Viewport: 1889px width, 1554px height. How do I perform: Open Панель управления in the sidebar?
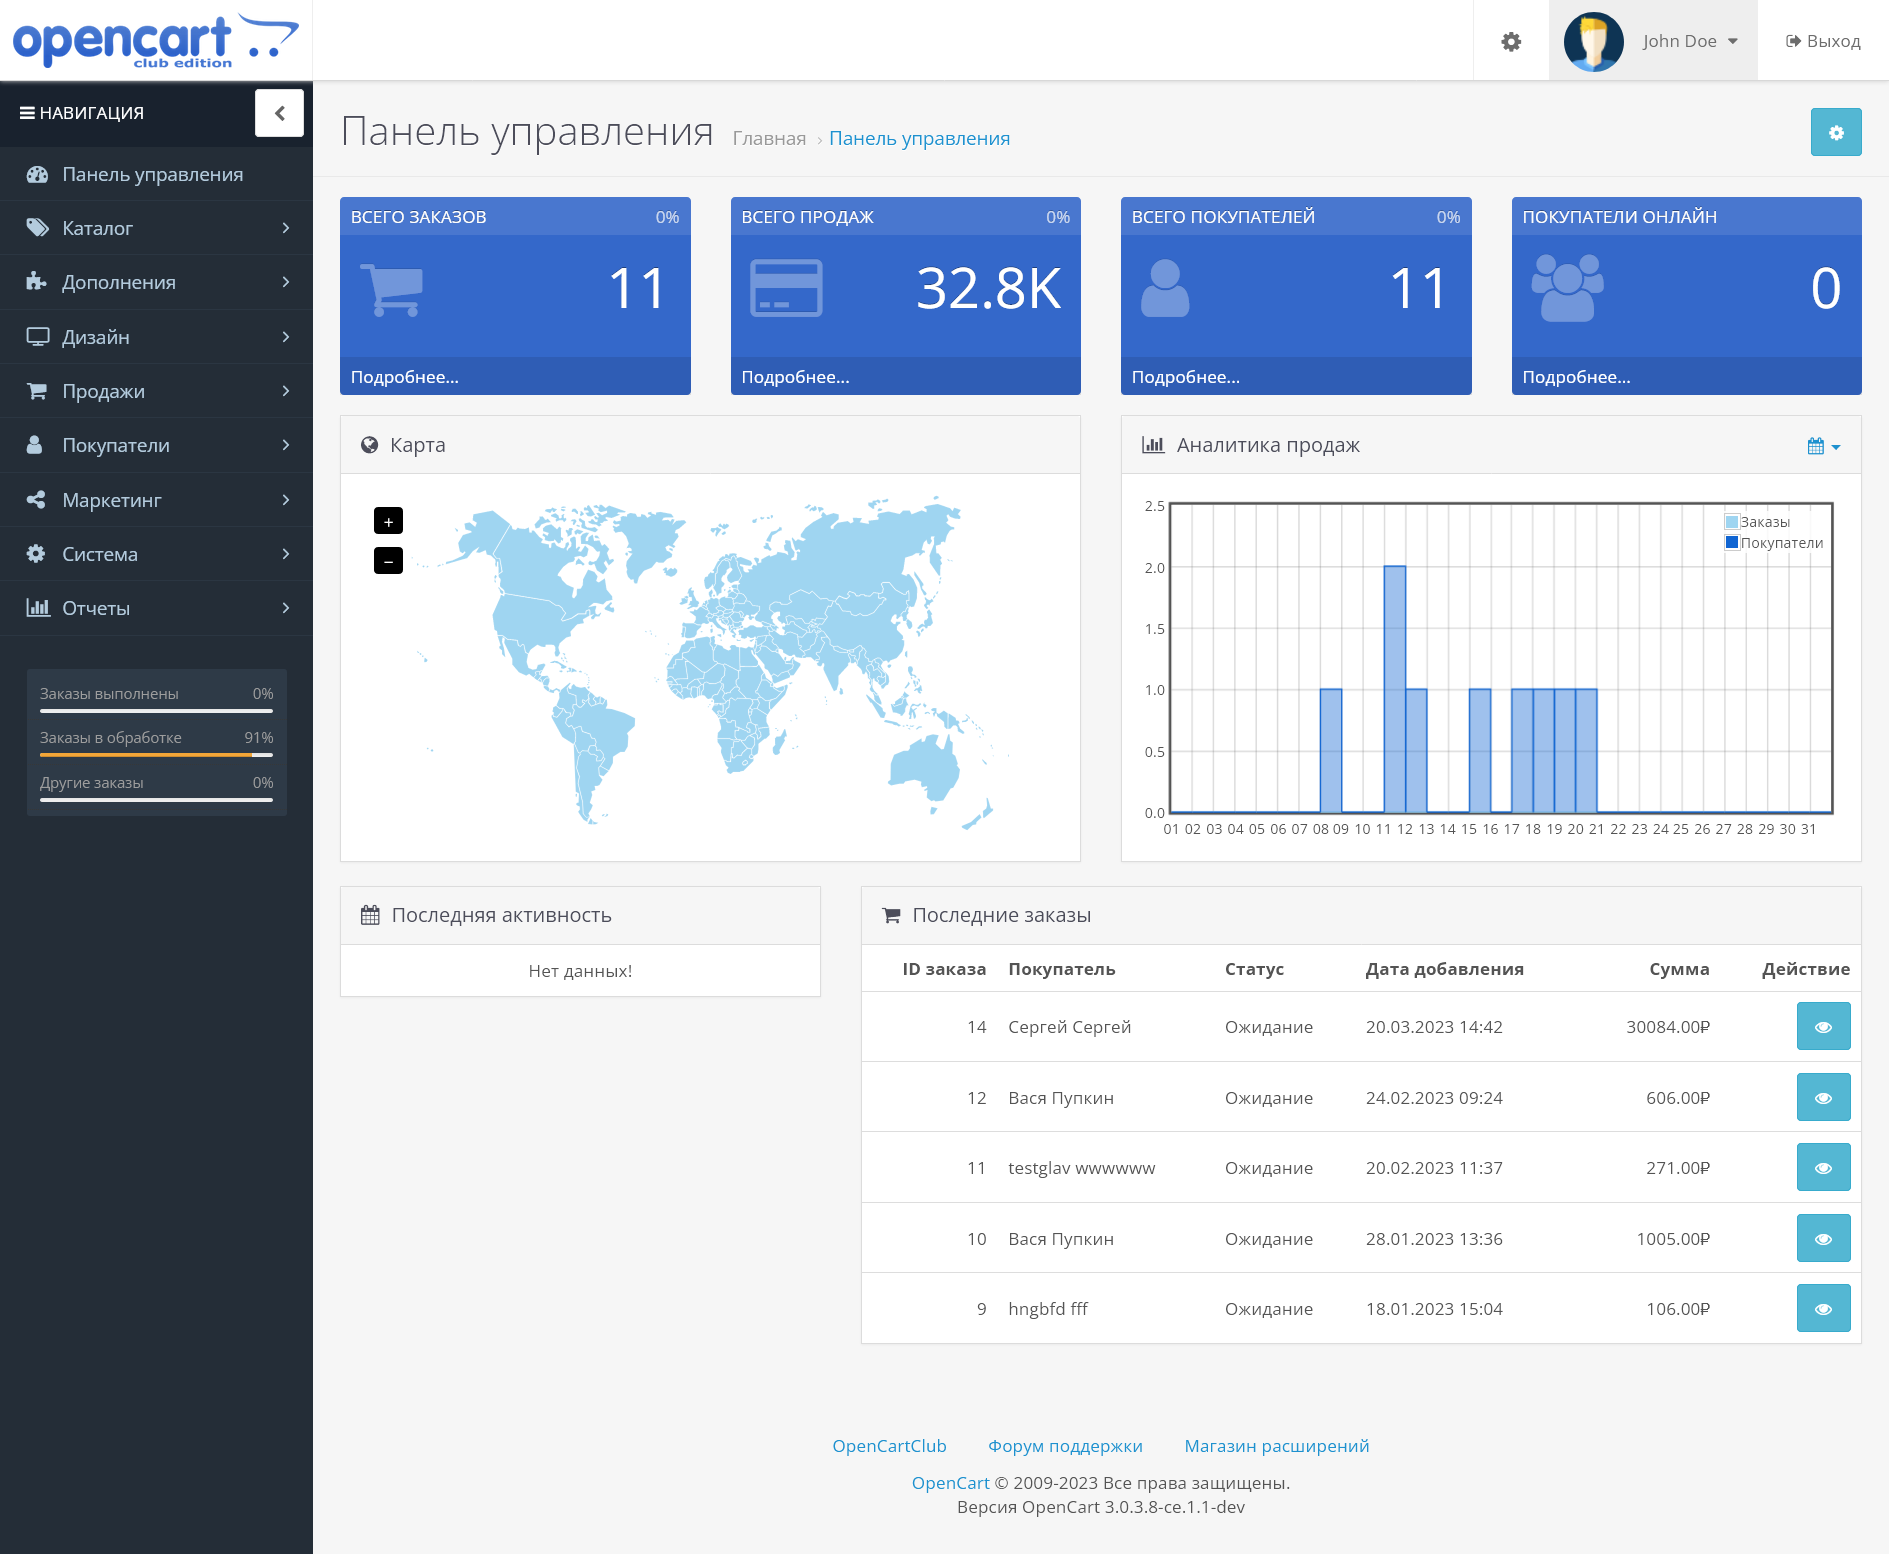point(152,174)
